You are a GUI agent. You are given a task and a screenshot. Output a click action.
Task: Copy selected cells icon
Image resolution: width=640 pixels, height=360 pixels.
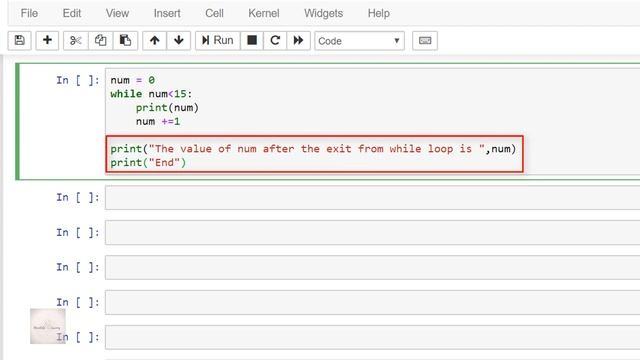100,40
